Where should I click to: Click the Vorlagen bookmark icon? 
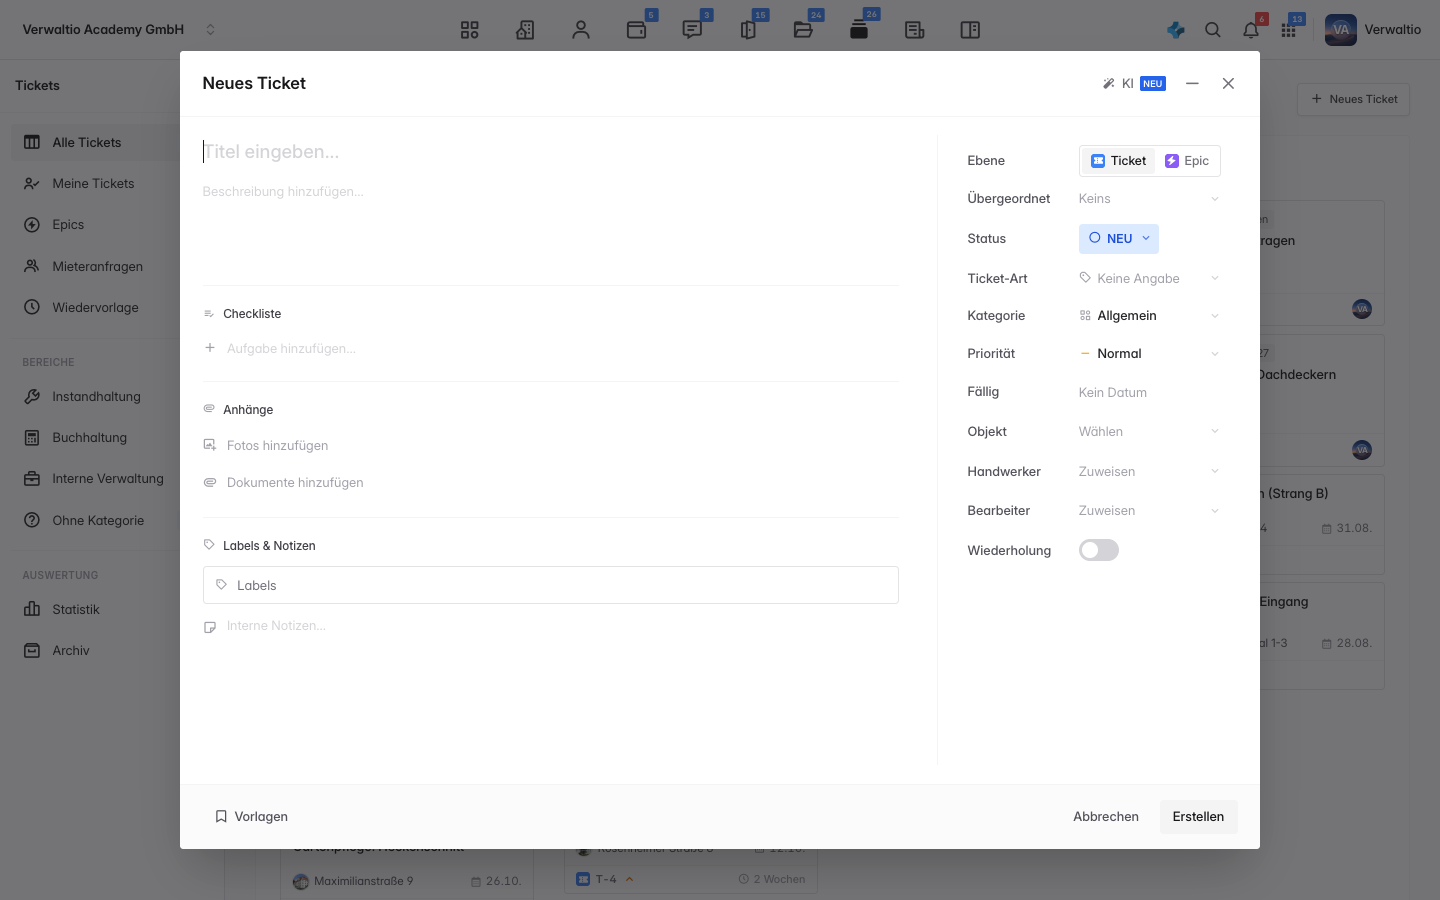pyautogui.click(x=221, y=817)
